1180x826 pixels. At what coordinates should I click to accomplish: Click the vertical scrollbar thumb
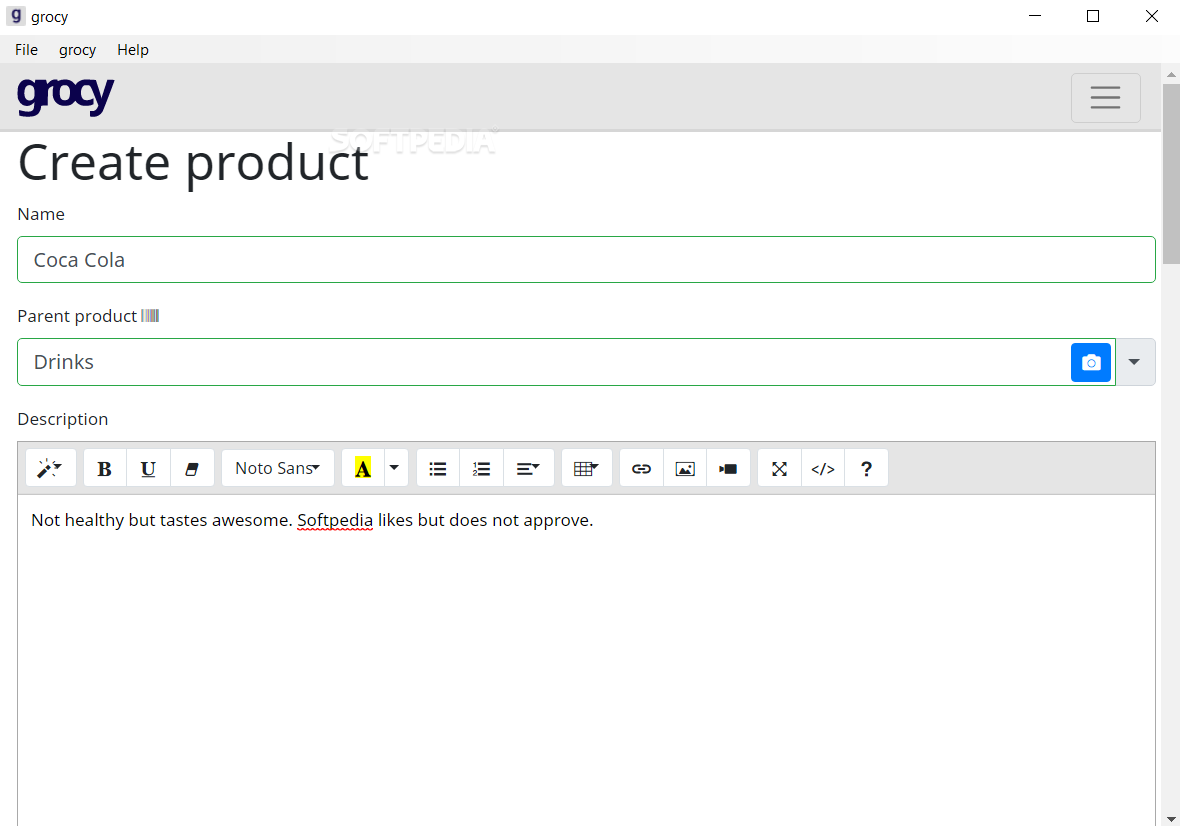1171,173
